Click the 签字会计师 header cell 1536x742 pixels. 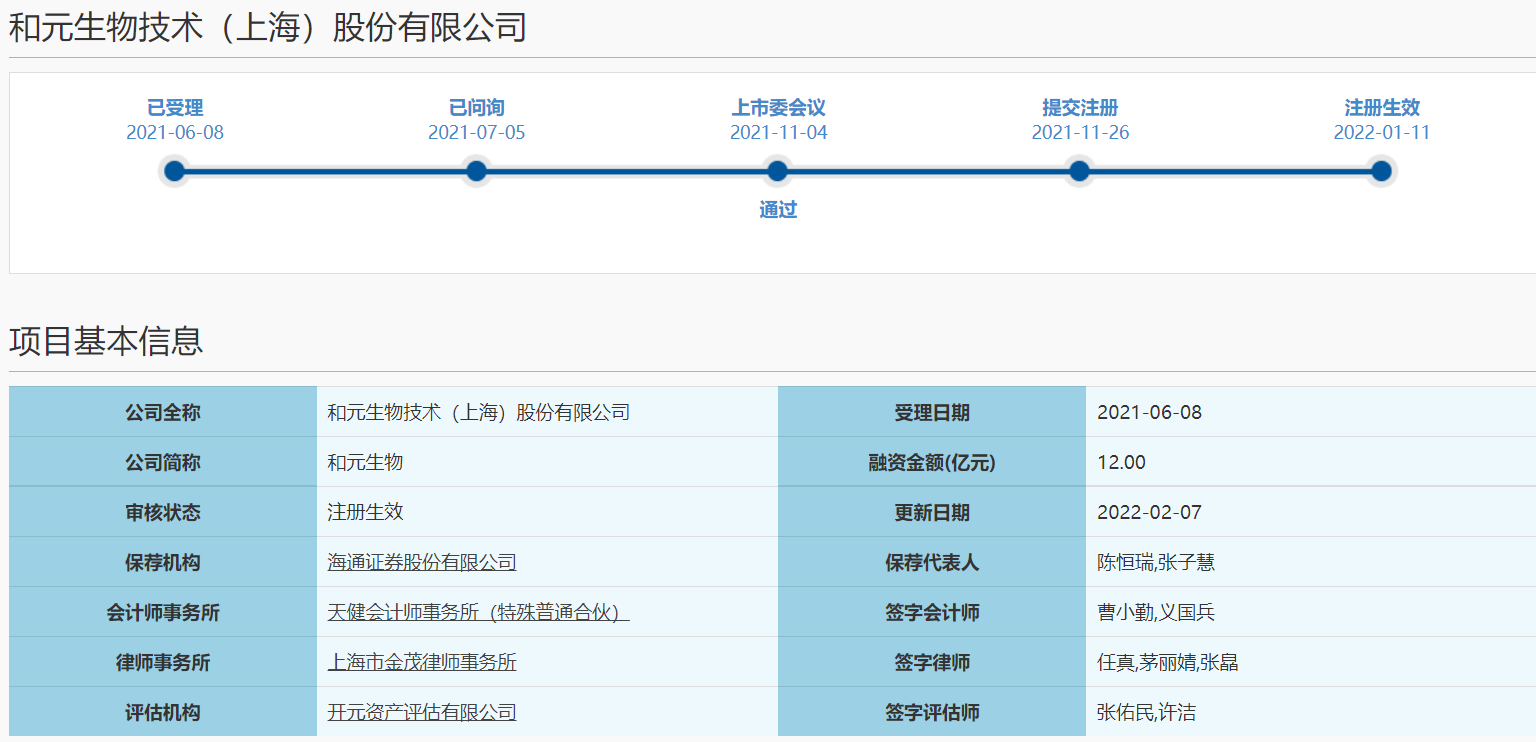[x=932, y=612]
